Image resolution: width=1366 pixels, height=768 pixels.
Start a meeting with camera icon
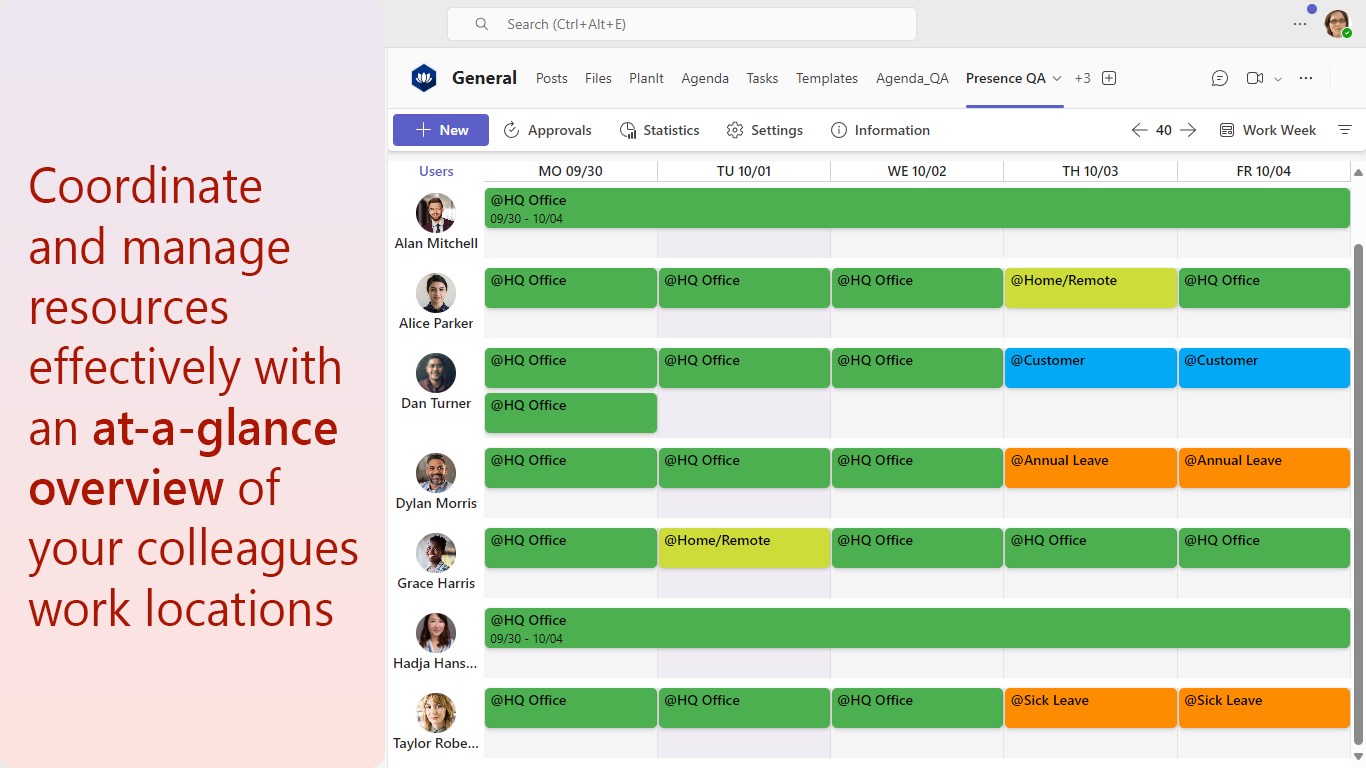click(1255, 78)
